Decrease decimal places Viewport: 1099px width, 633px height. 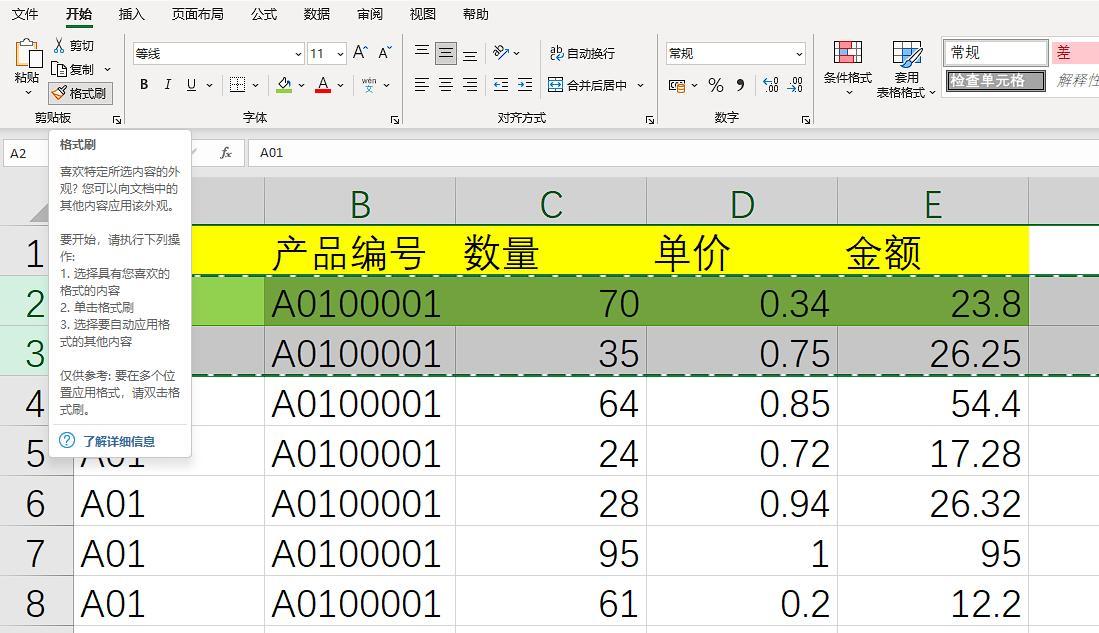coord(796,86)
